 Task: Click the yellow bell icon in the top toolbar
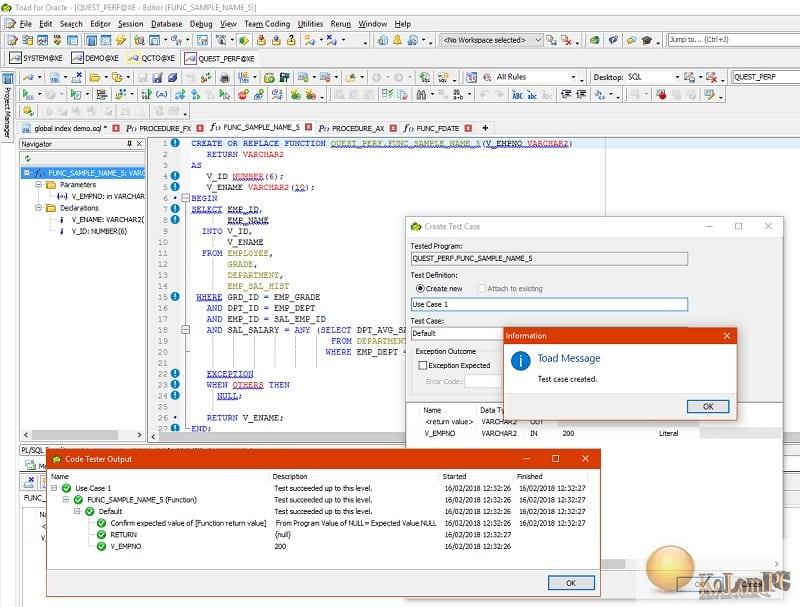point(397,40)
